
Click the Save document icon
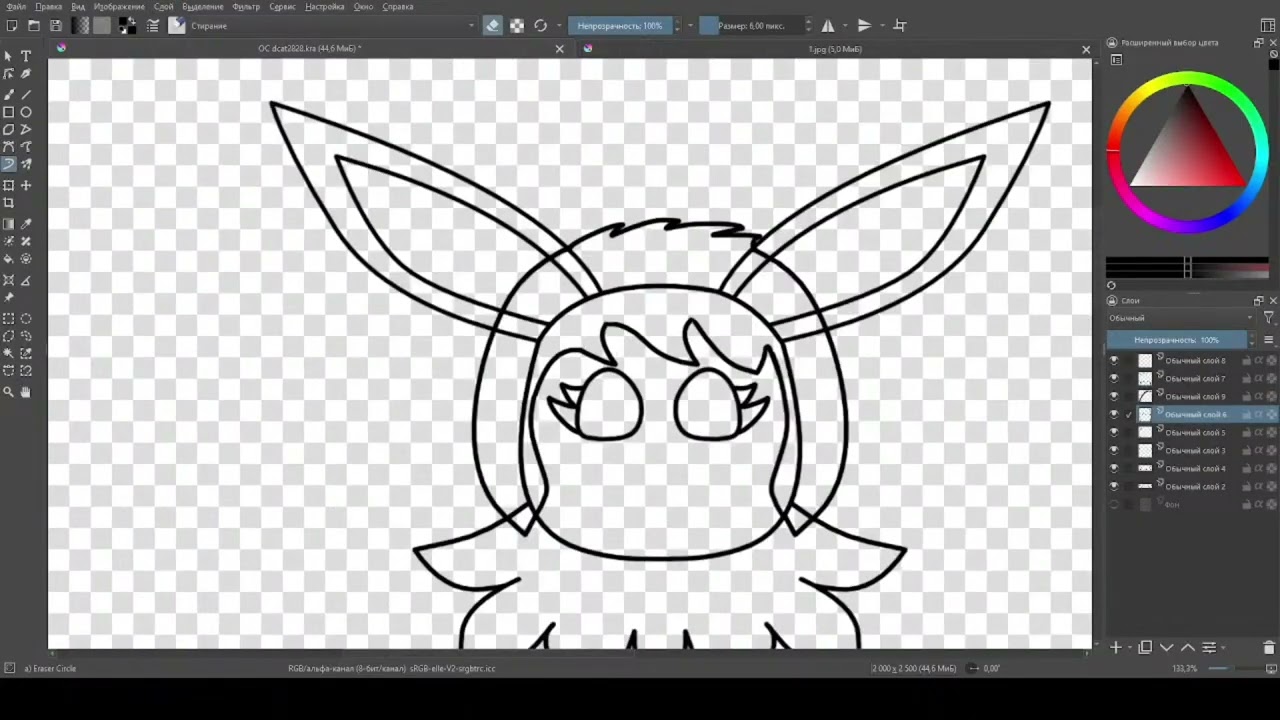56,26
